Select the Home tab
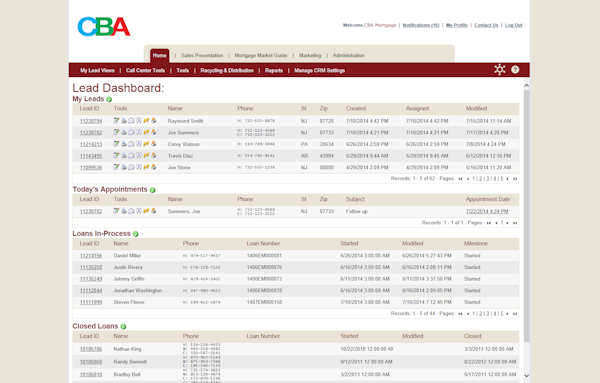 [x=160, y=55]
